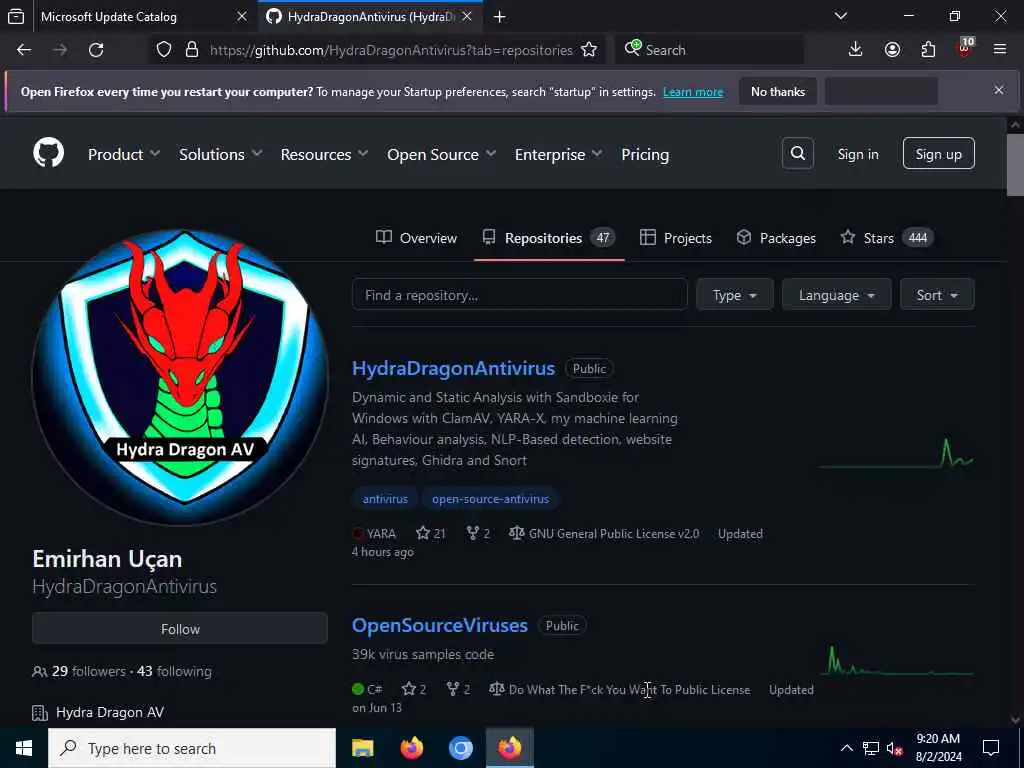The height and width of the screenshot is (768, 1024).
Task: Go back with browser back arrow
Action: click(24, 50)
